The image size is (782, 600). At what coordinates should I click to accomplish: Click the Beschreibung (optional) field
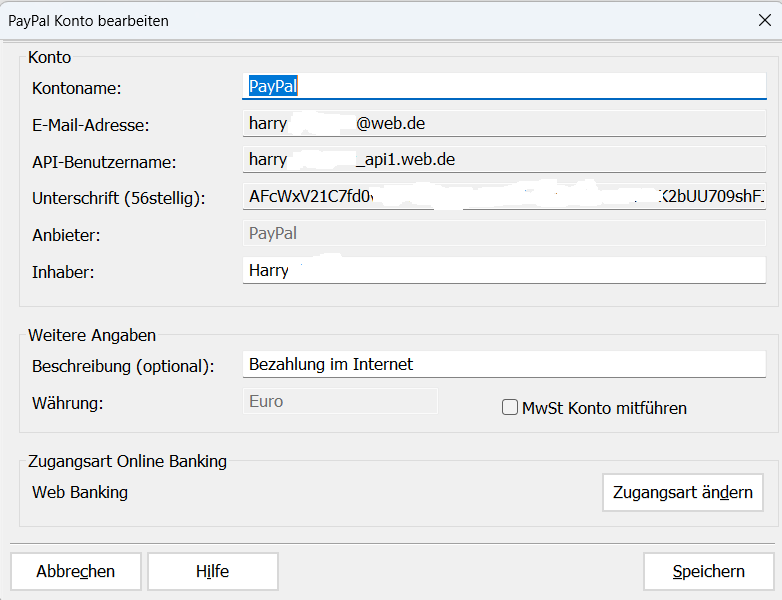(504, 364)
